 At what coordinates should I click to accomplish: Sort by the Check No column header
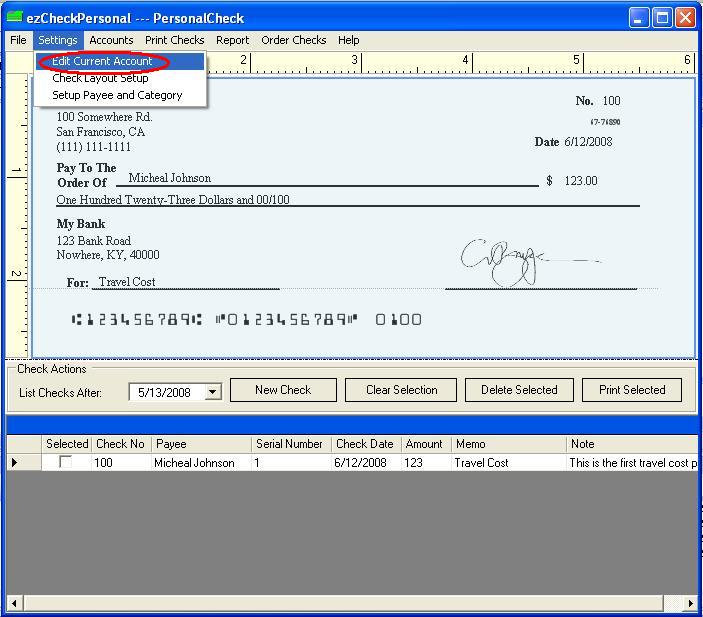(x=121, y=444)
